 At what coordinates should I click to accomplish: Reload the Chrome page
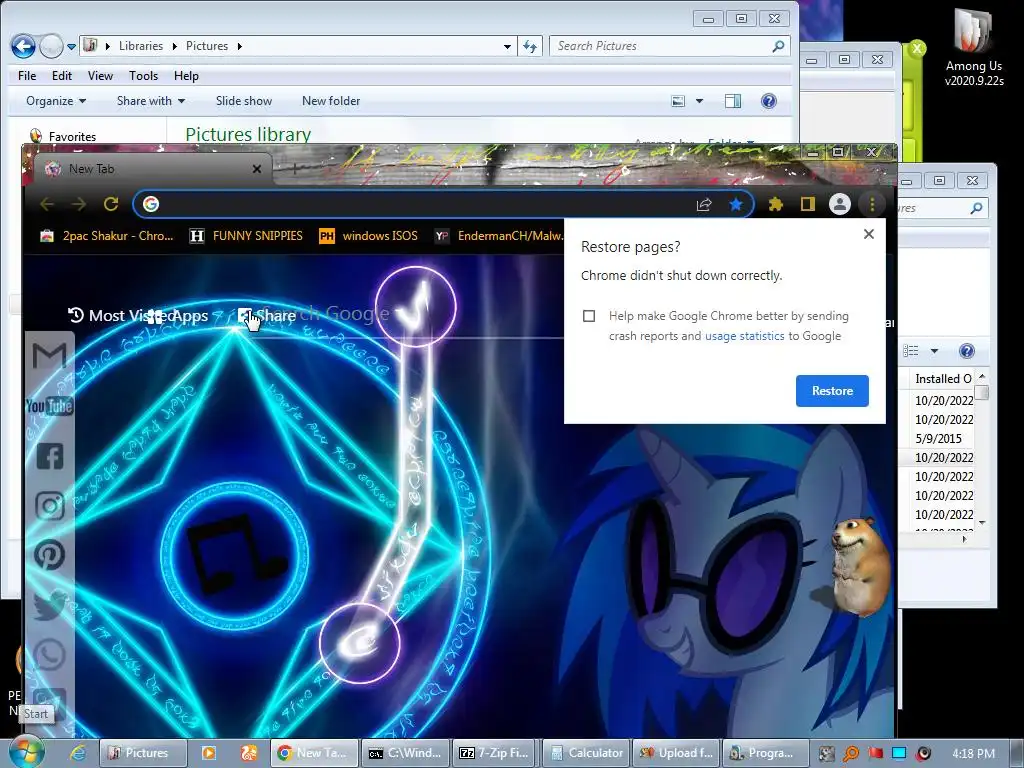111,204
